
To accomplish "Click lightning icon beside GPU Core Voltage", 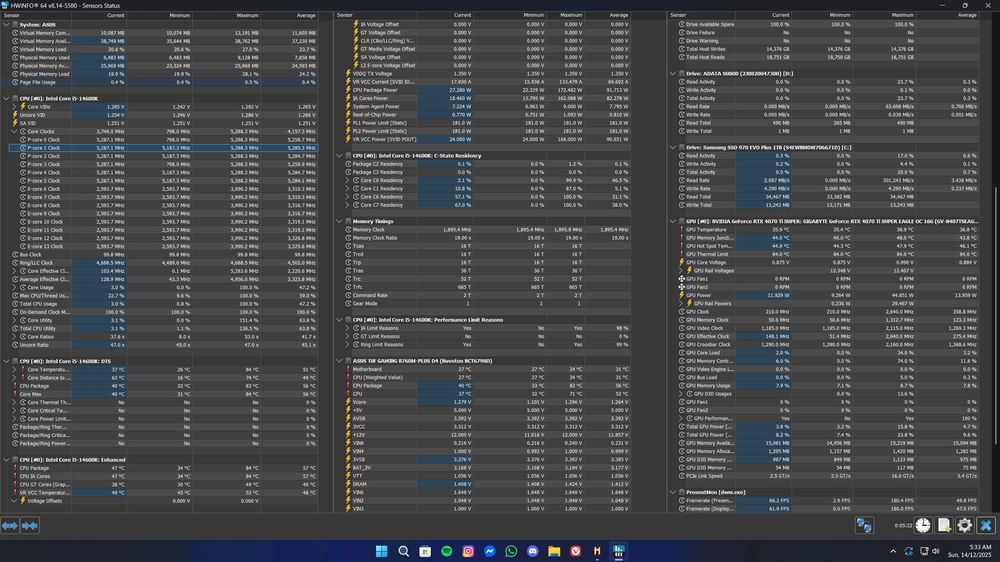I will (682, 262).
